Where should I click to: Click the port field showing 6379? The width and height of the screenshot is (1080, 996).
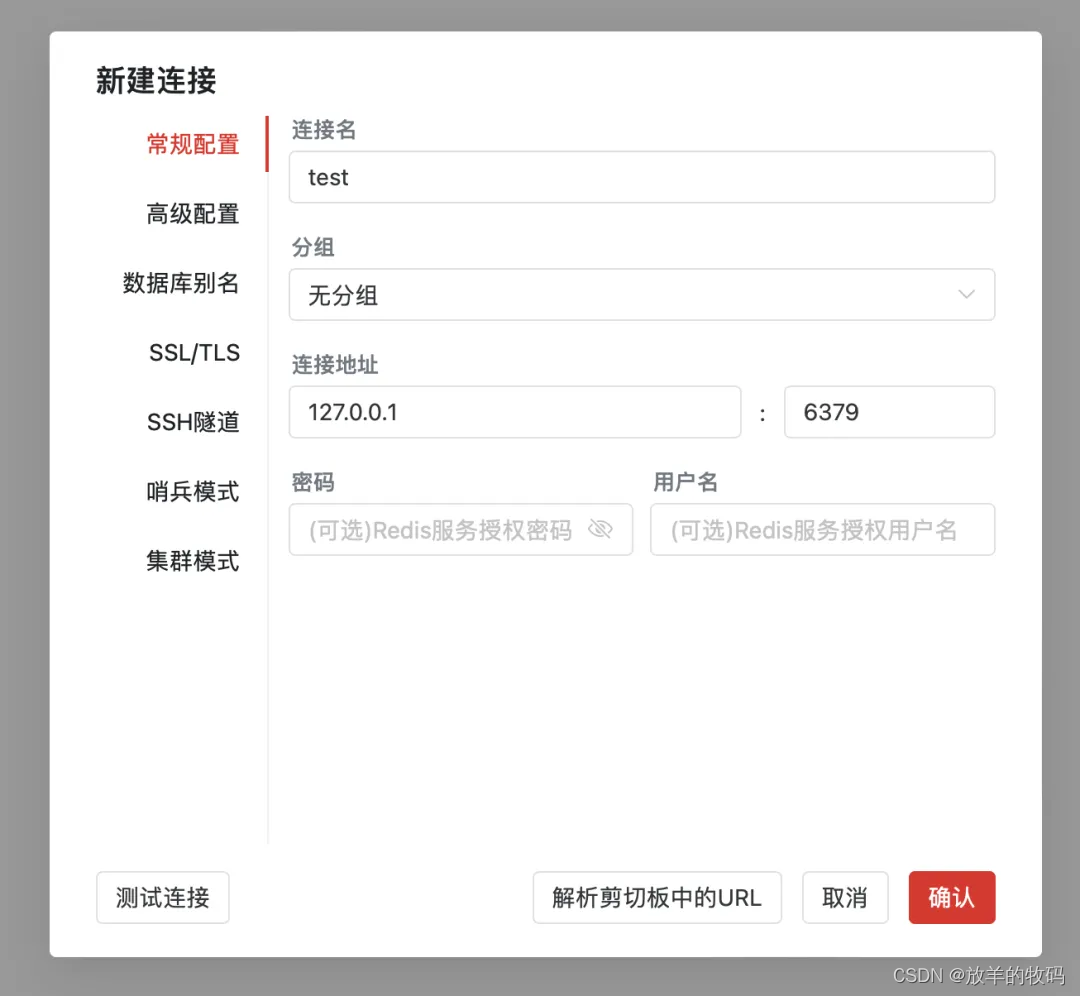(x=890, y=412)
